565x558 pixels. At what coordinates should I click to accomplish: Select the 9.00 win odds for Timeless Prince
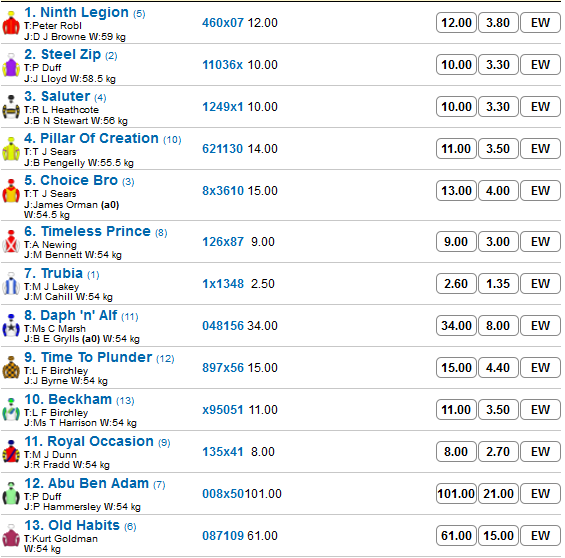click(x=456, y=242)
